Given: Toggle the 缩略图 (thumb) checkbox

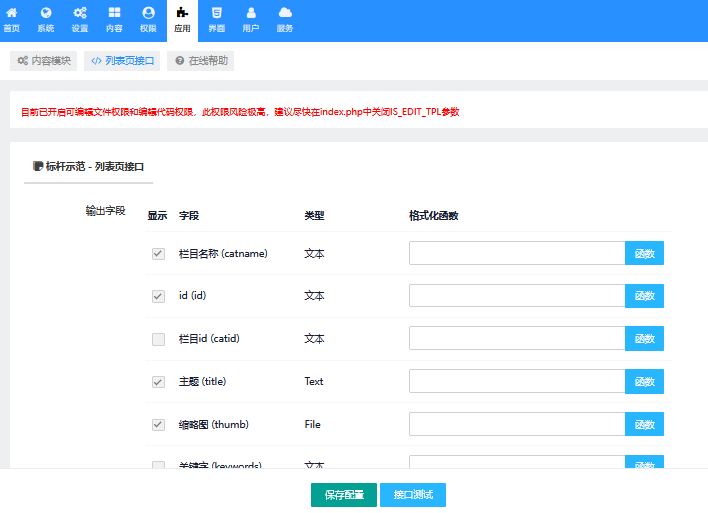Looking at the screenshot, I should (x=158, y=425).
